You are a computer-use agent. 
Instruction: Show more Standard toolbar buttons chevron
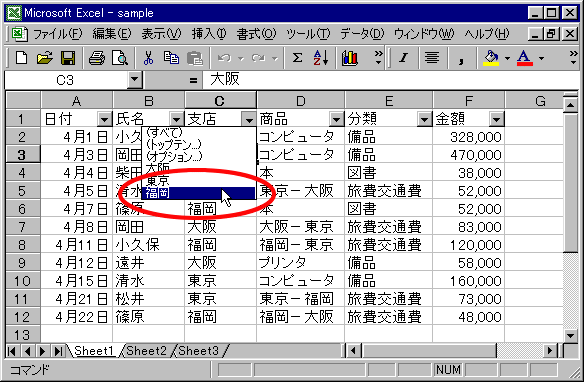point(378,58)
